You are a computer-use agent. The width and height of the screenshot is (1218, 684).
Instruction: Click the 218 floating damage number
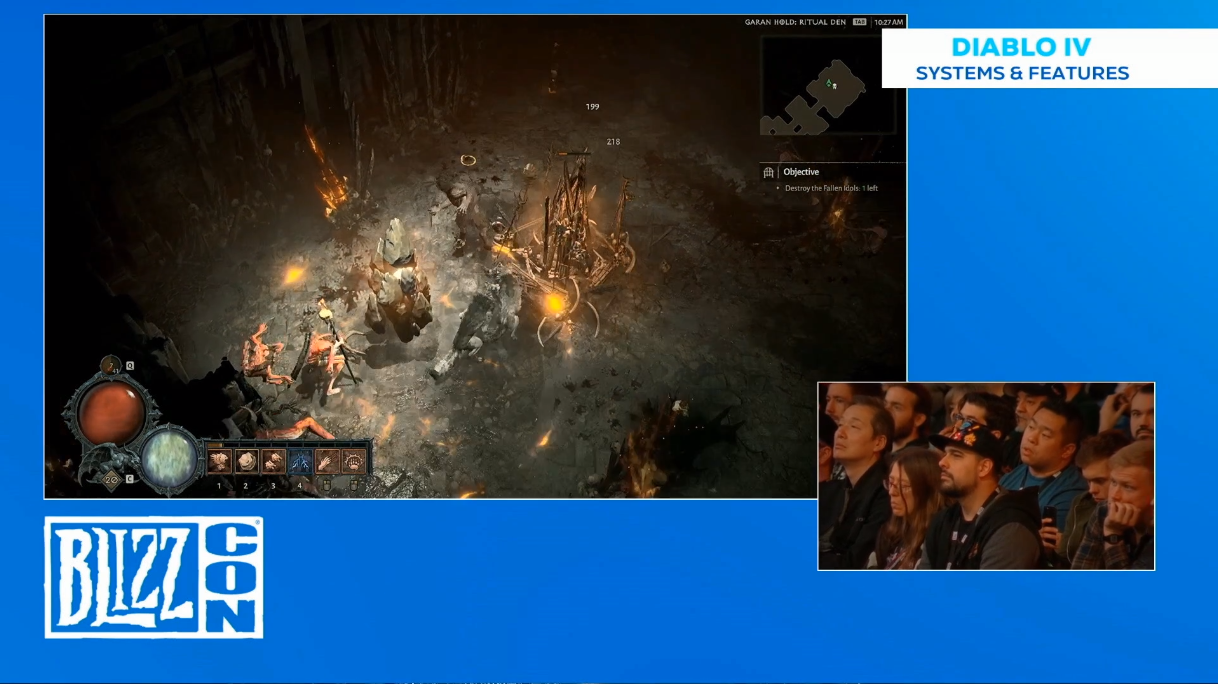coord(613,142)
